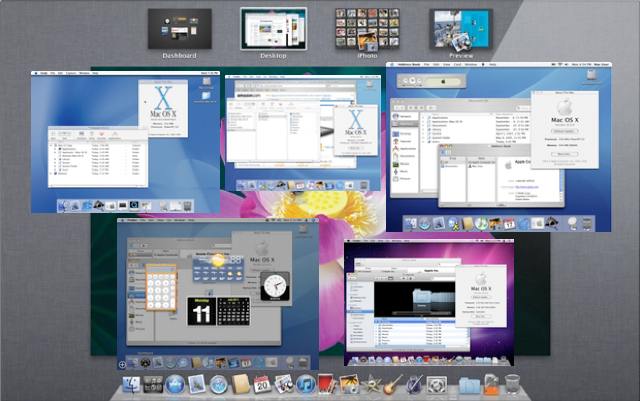
Task: Open the documents stack beside Trash
Action: click(x=491, y=385)
